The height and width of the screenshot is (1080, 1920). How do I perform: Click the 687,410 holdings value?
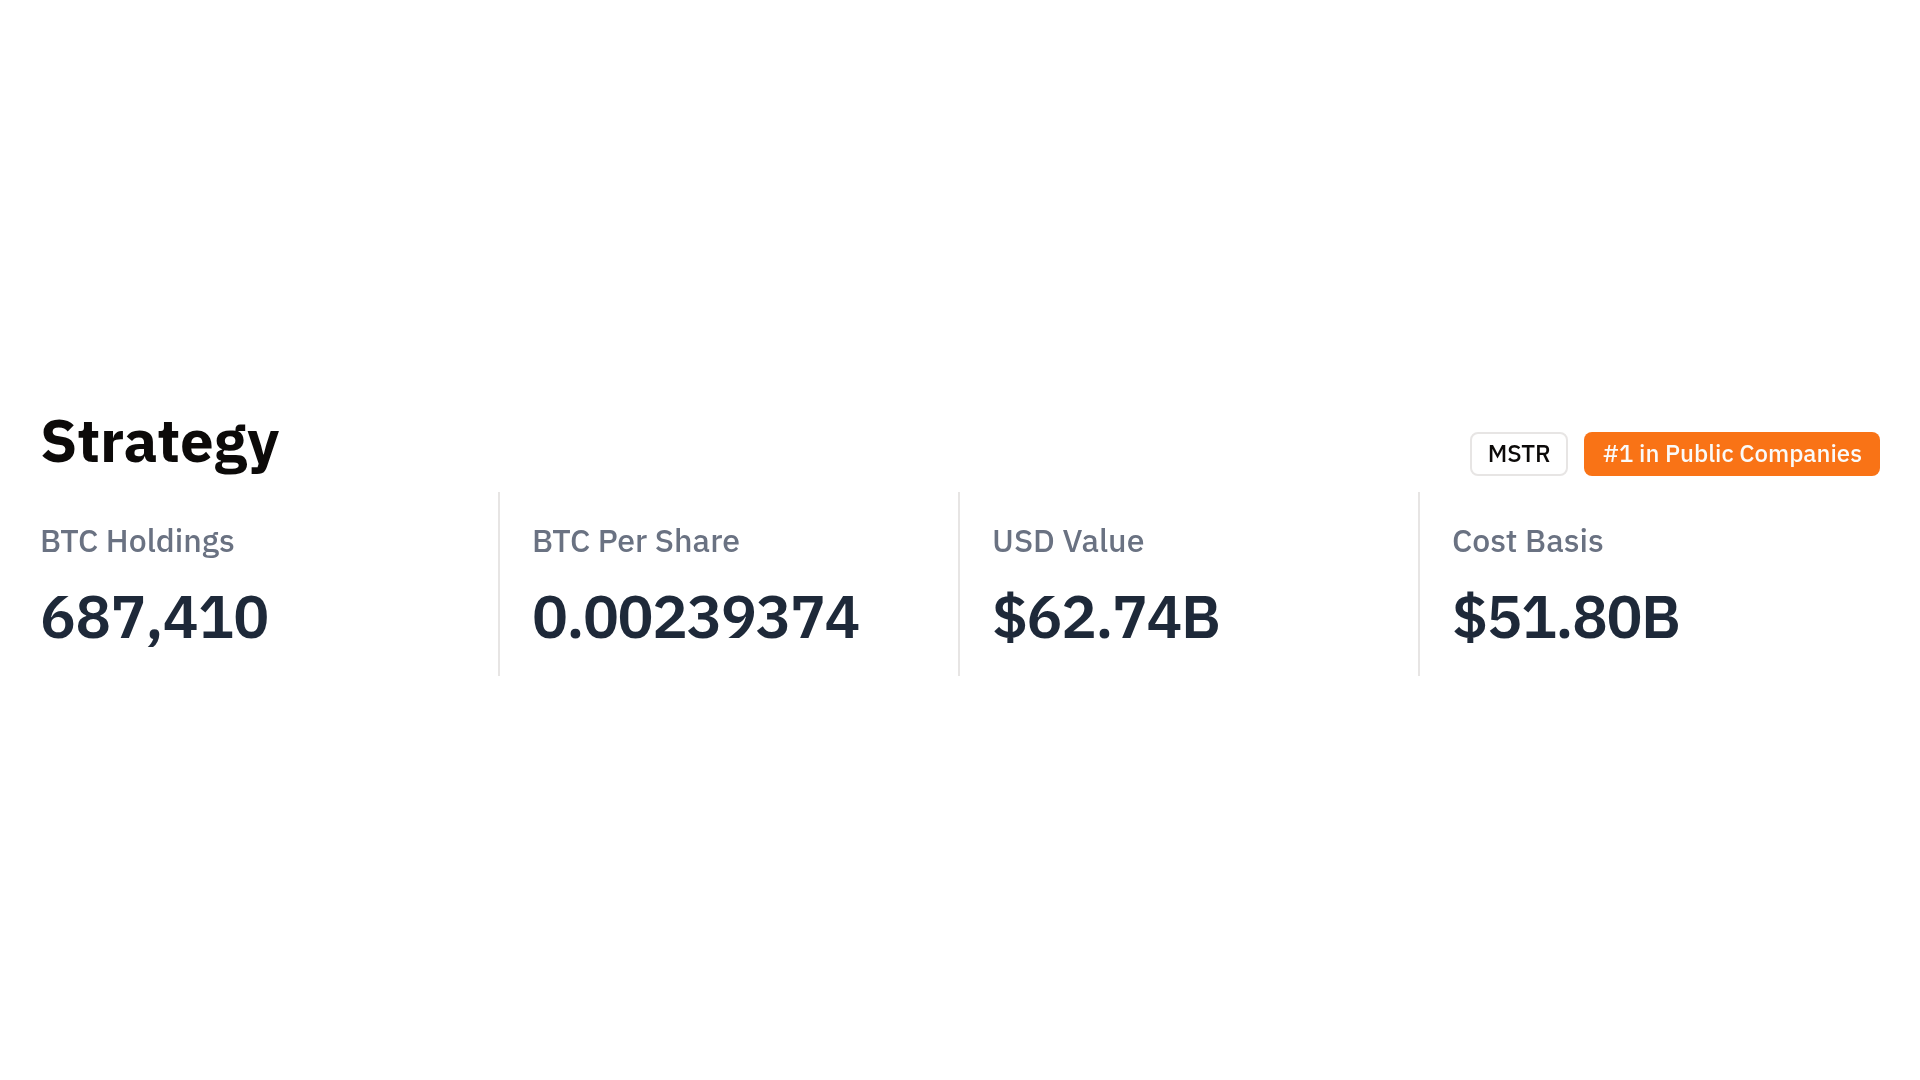pyautogui.click(x=154, y=617)
